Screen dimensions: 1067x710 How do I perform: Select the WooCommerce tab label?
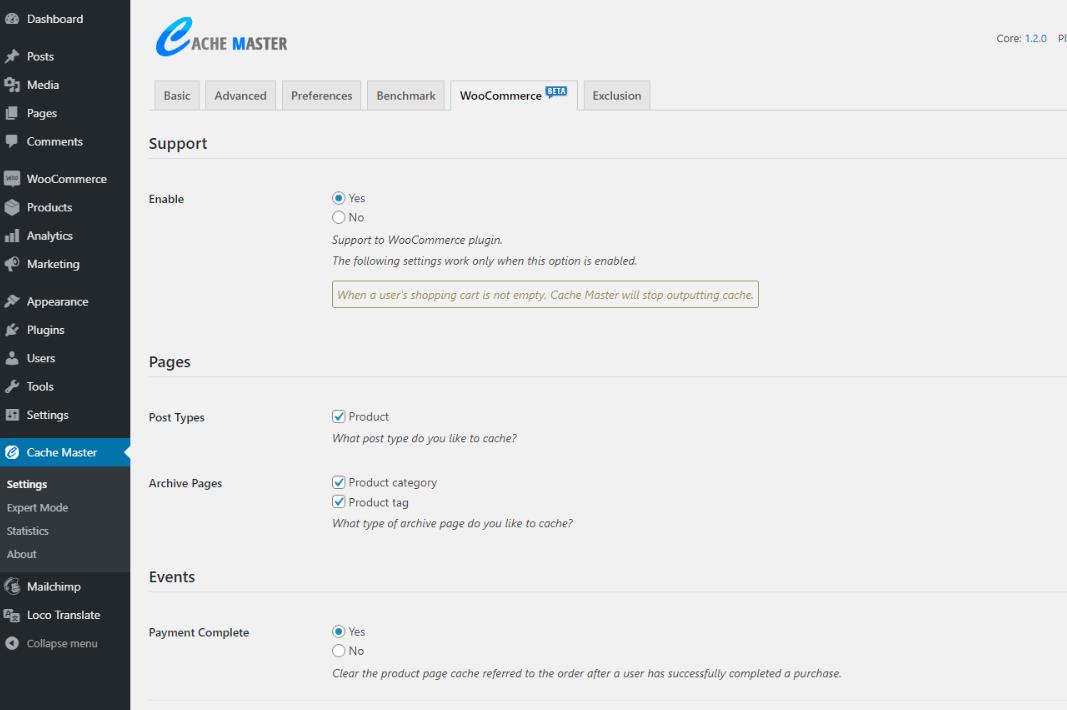(501, 96)
